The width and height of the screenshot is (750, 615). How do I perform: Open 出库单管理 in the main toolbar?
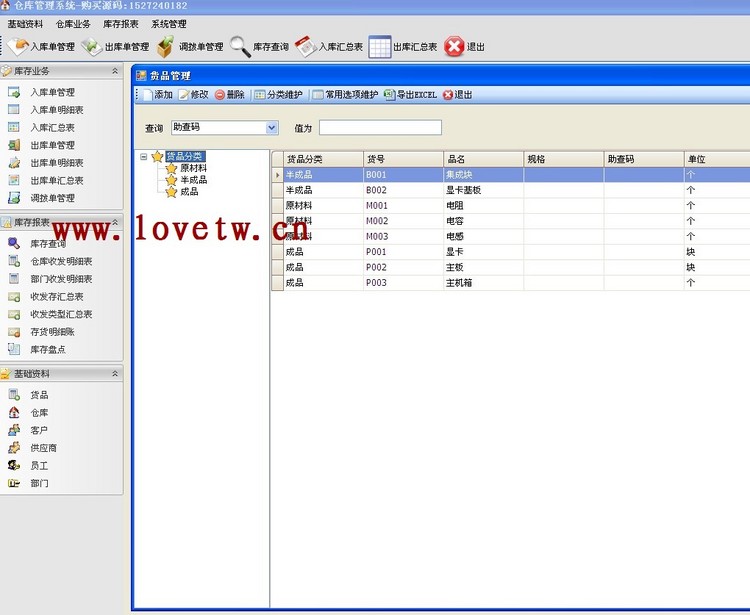115,47
